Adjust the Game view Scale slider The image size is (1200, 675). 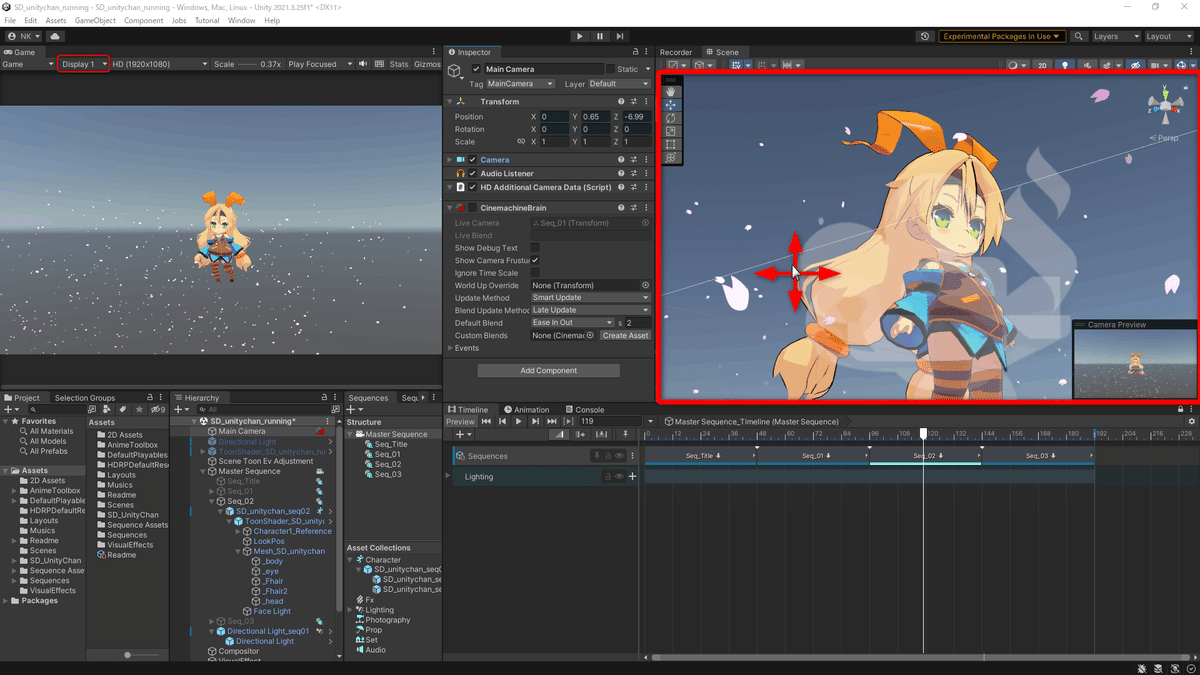[x=248, y=64]
